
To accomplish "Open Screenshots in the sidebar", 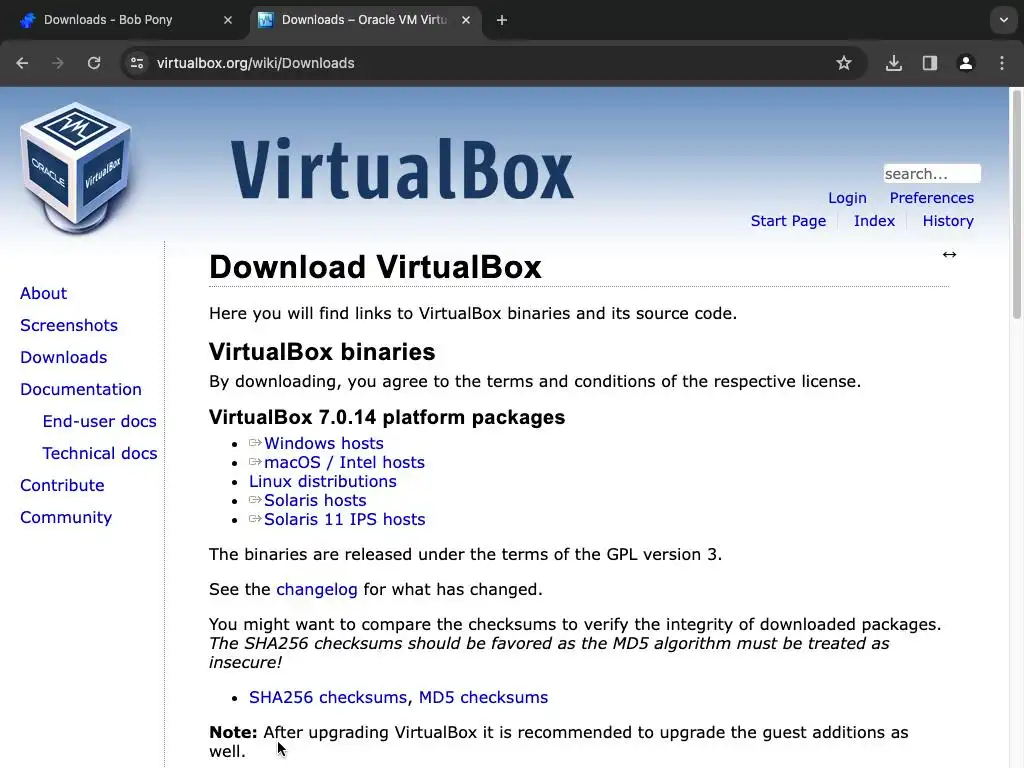I will (x=69, y=325).
